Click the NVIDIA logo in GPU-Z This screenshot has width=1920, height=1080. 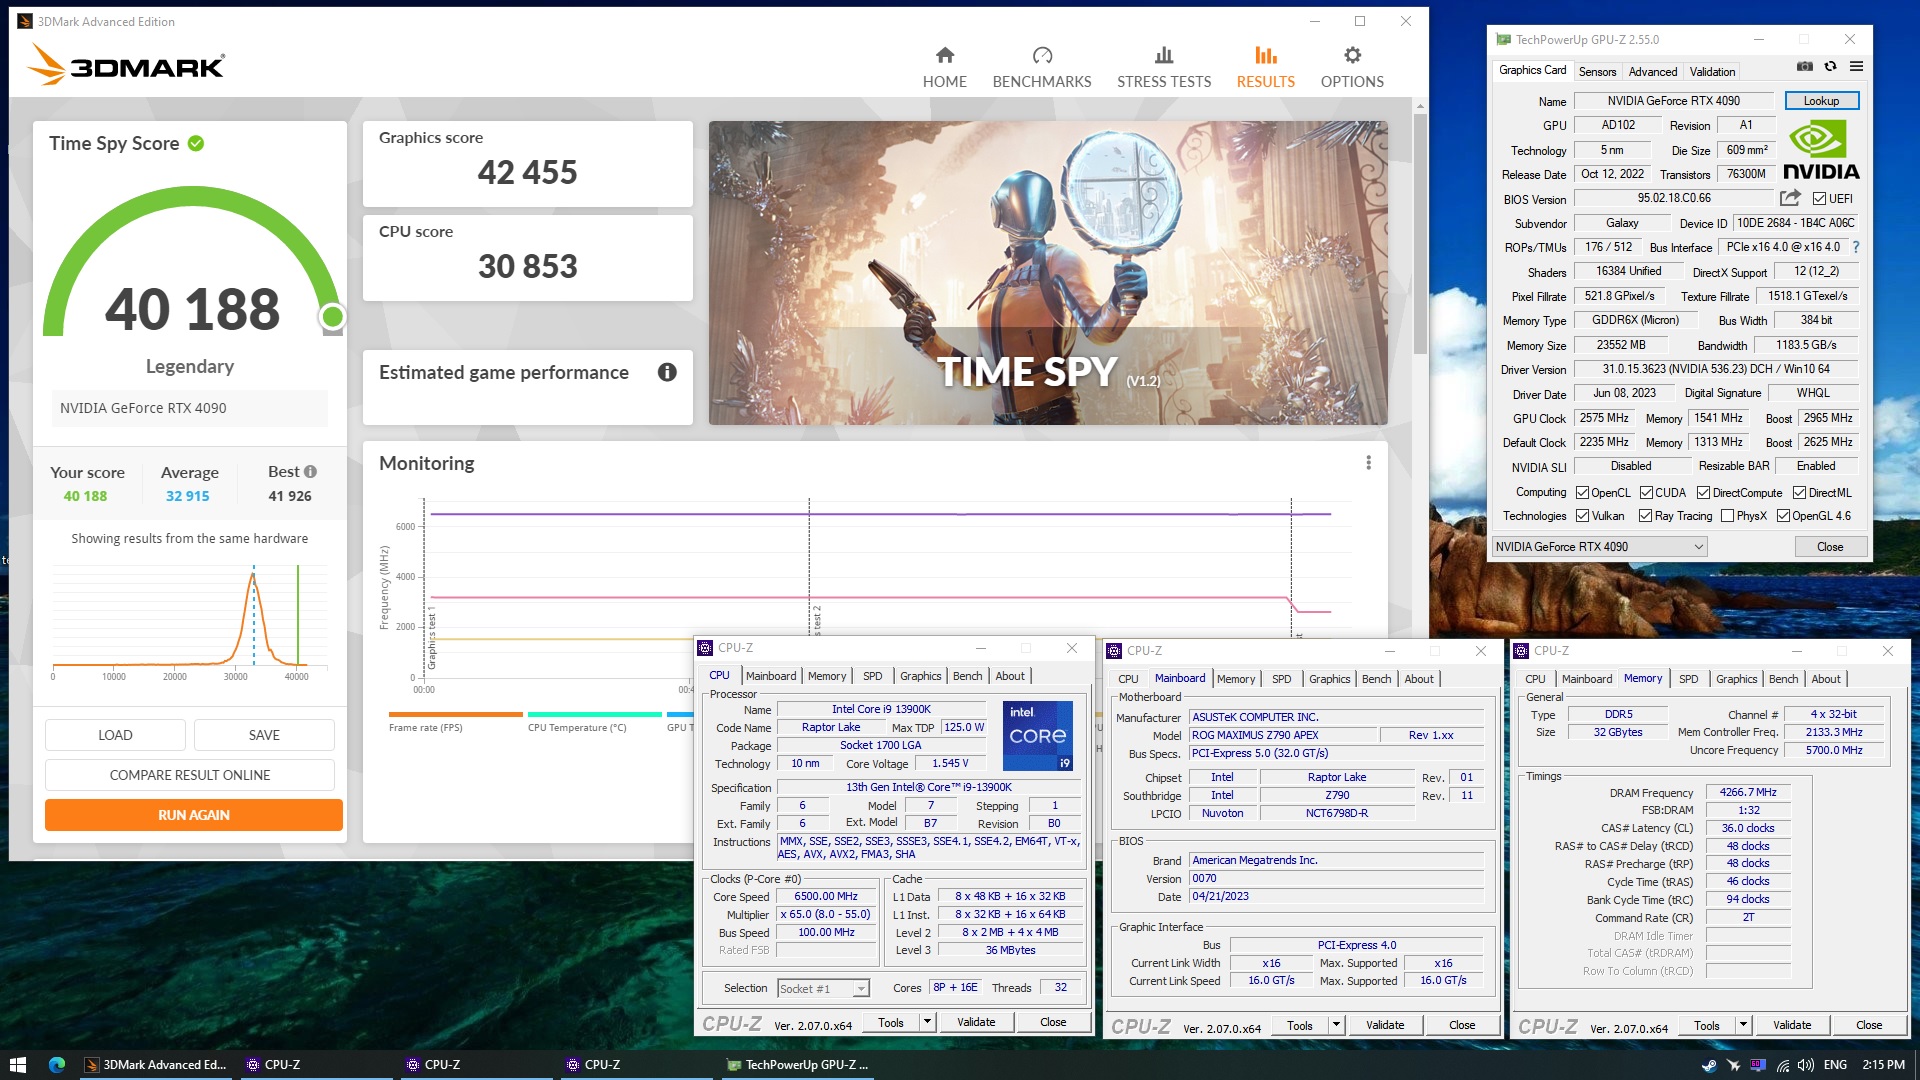pos(1820,150)
